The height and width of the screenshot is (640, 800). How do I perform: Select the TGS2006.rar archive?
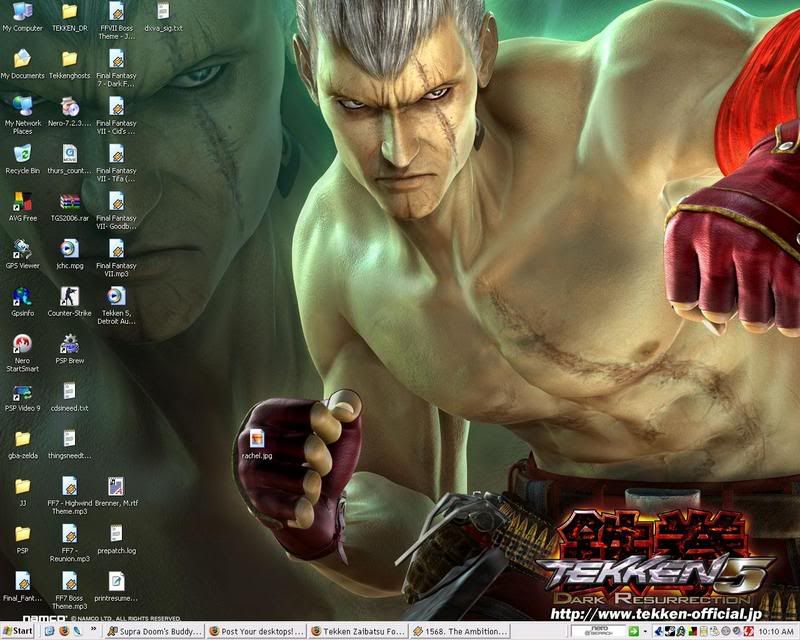coord(69,207)
